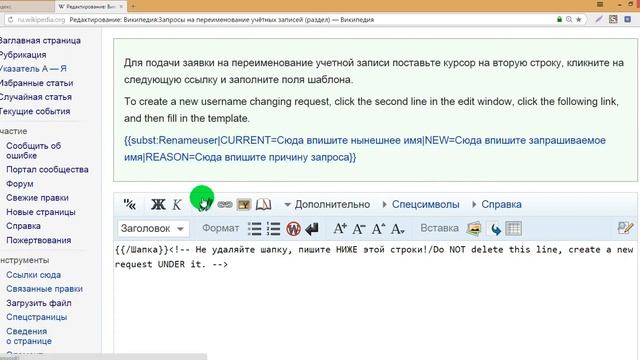This screenshot has width=640, height=360.
Task: Go to Заглавная страница
Action: (40, 40)
